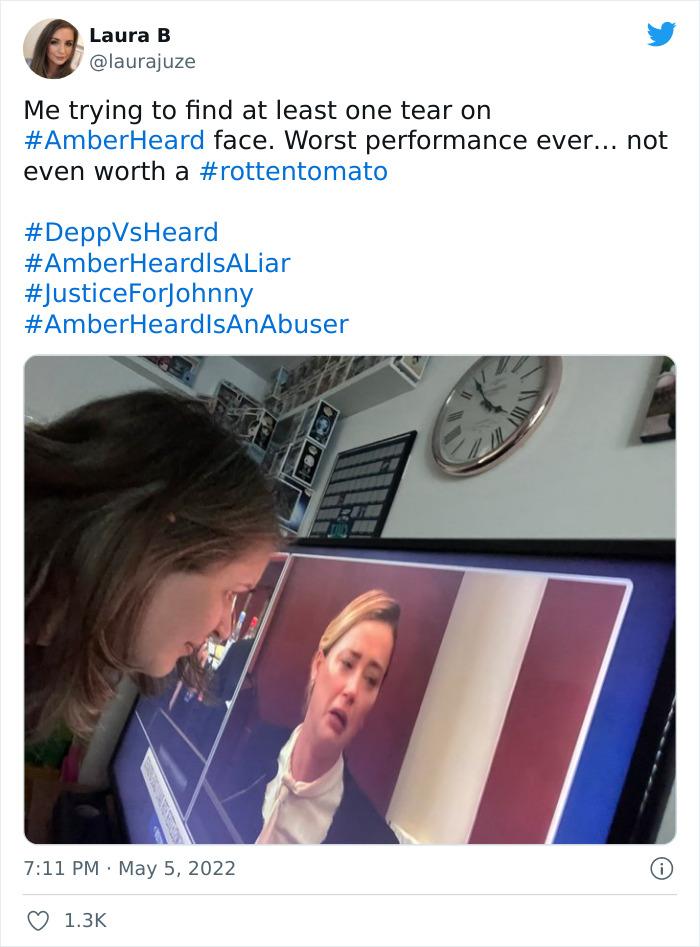Like the tweet with the heart icon
This screenshot has height=947, width=700.
38,920
